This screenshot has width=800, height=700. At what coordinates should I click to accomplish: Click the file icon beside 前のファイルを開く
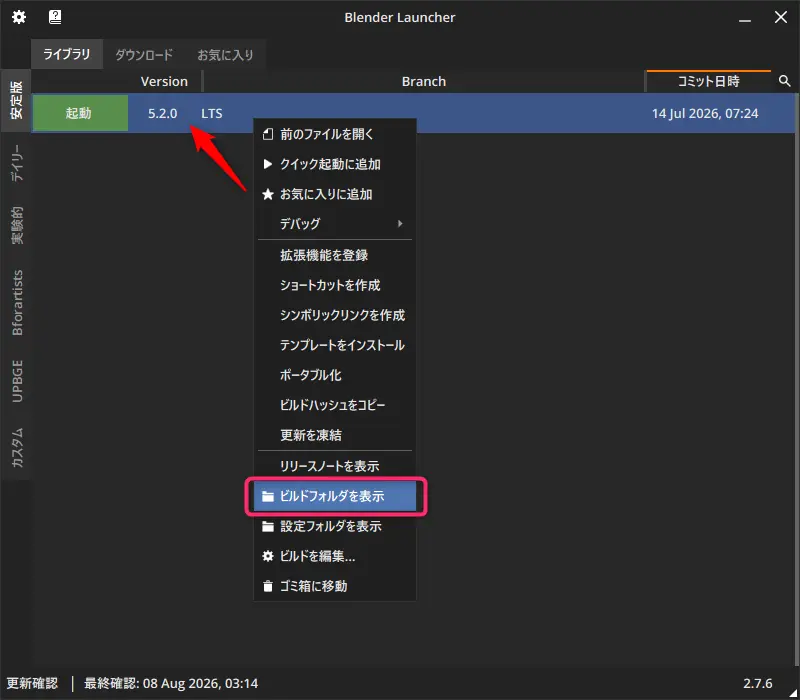coord(267,135)
